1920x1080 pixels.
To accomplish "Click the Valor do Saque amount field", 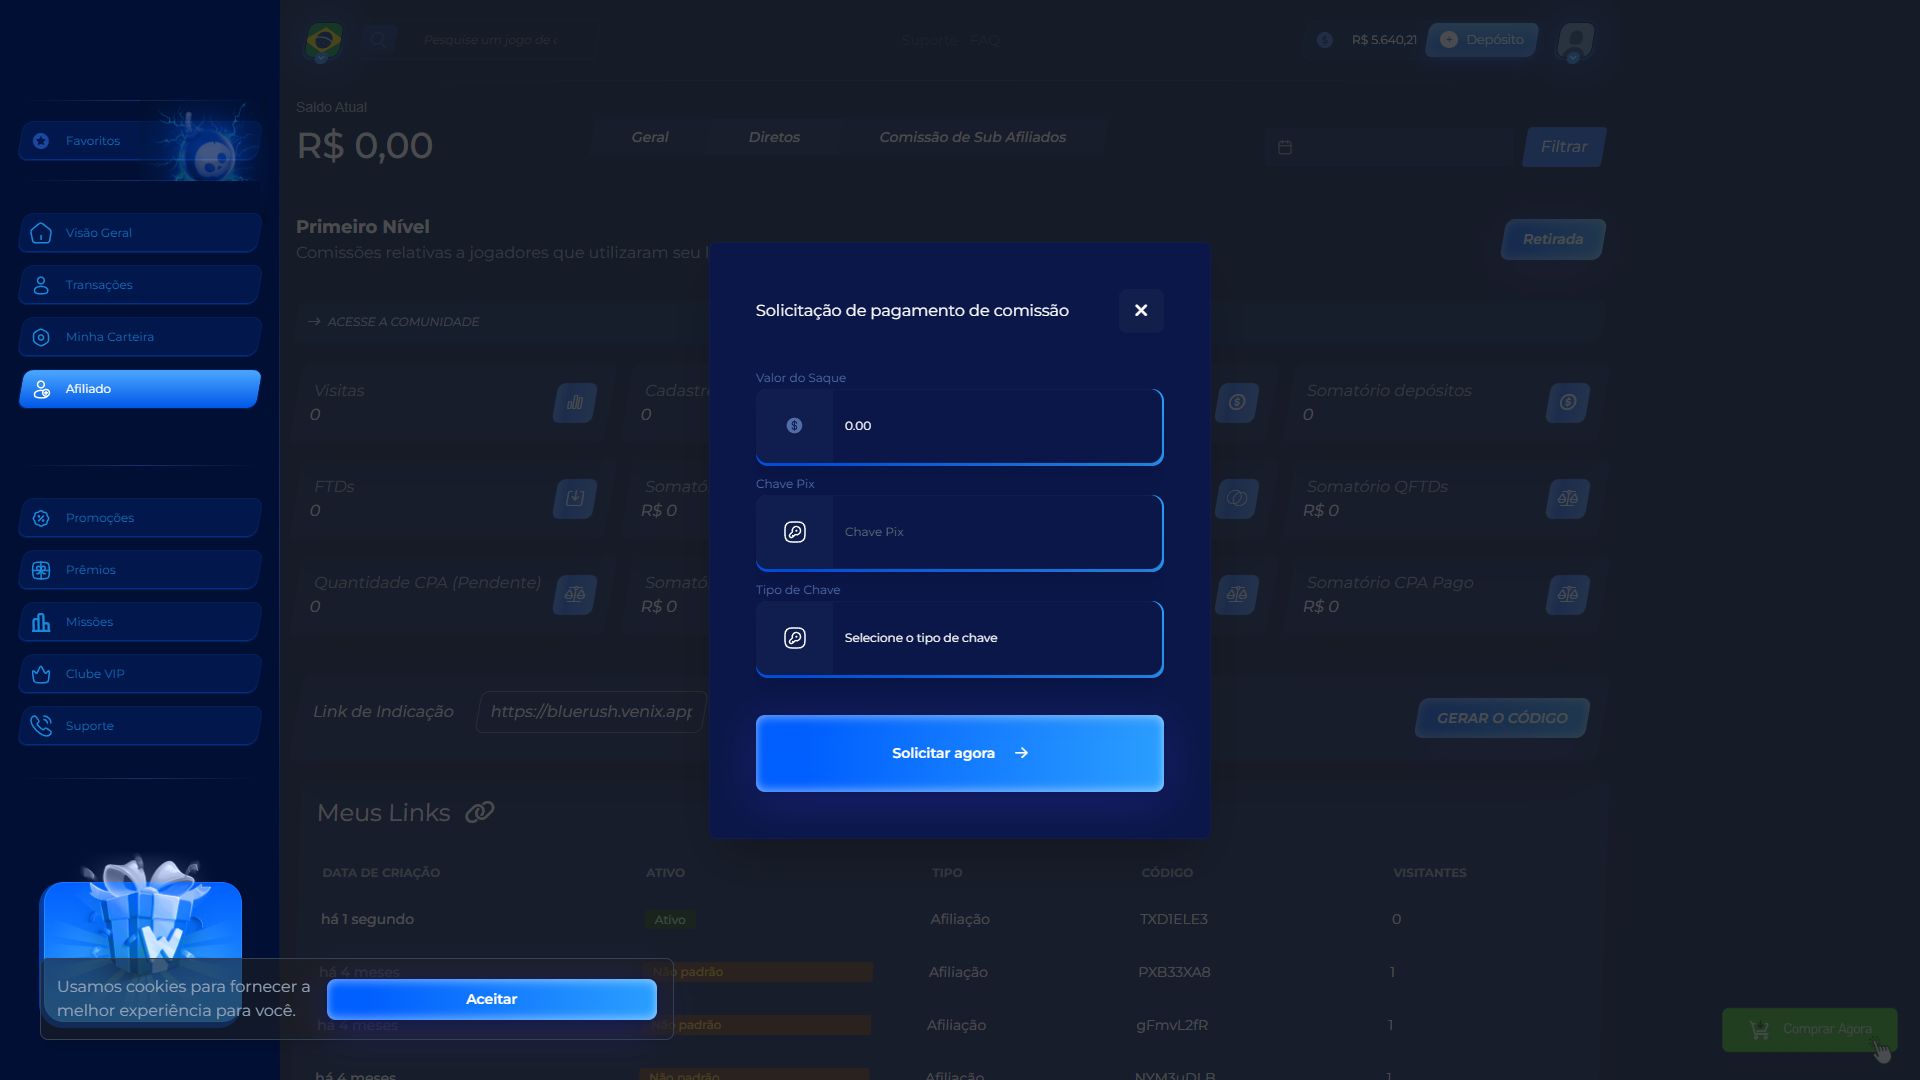I will [996, 426].
